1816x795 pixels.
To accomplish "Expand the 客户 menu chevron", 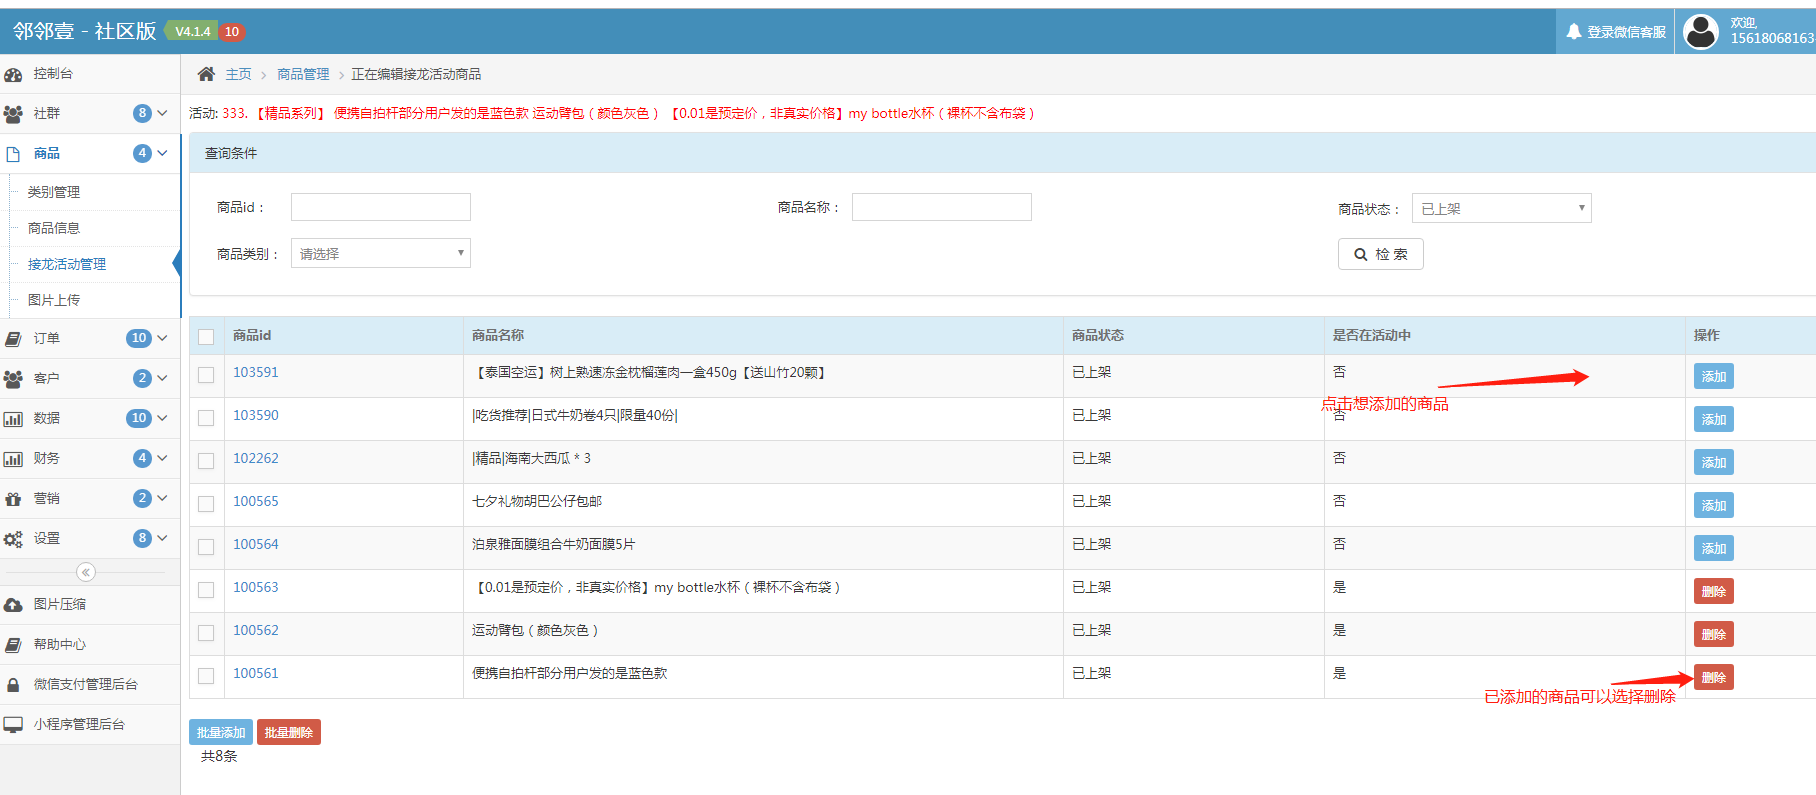I will (162, 378).
